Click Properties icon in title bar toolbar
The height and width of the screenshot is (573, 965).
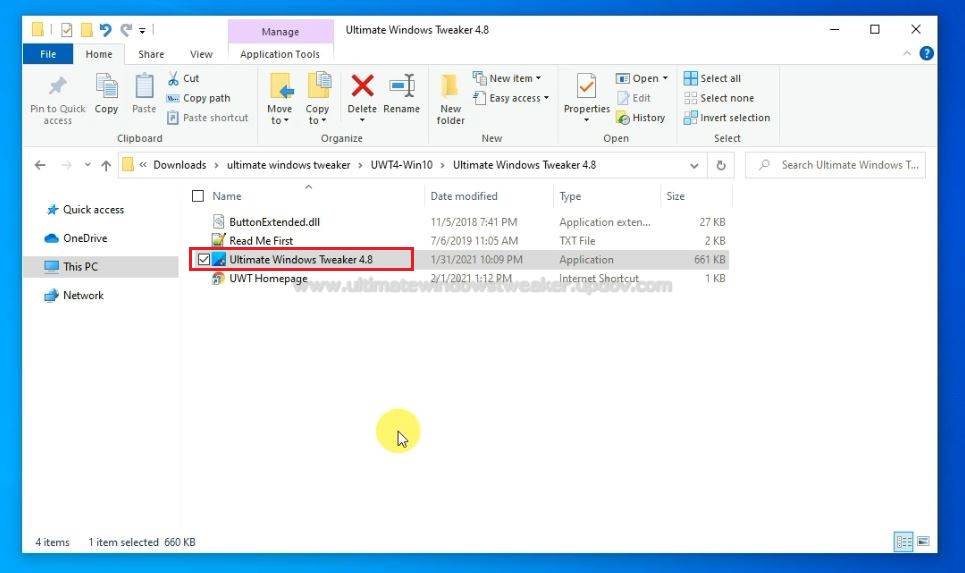(66, 30)
